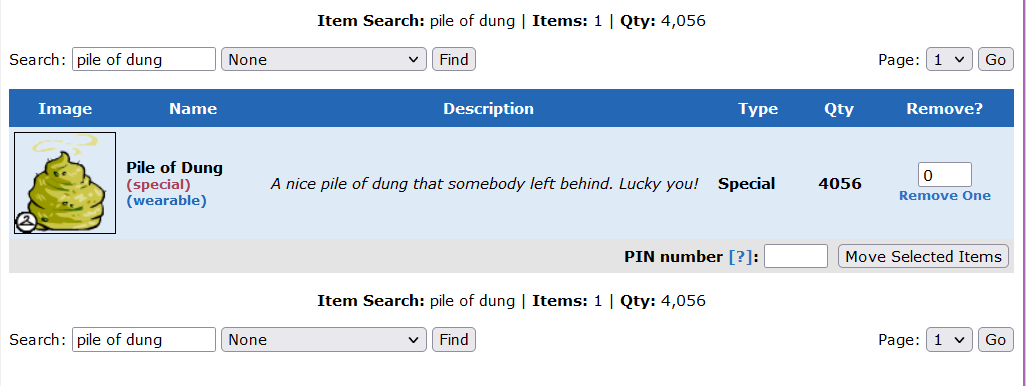Image resolution: width=1026 pixels, height=386 pixels.
Task: Click the Pile of Dung item image
Action: (65, 183)
